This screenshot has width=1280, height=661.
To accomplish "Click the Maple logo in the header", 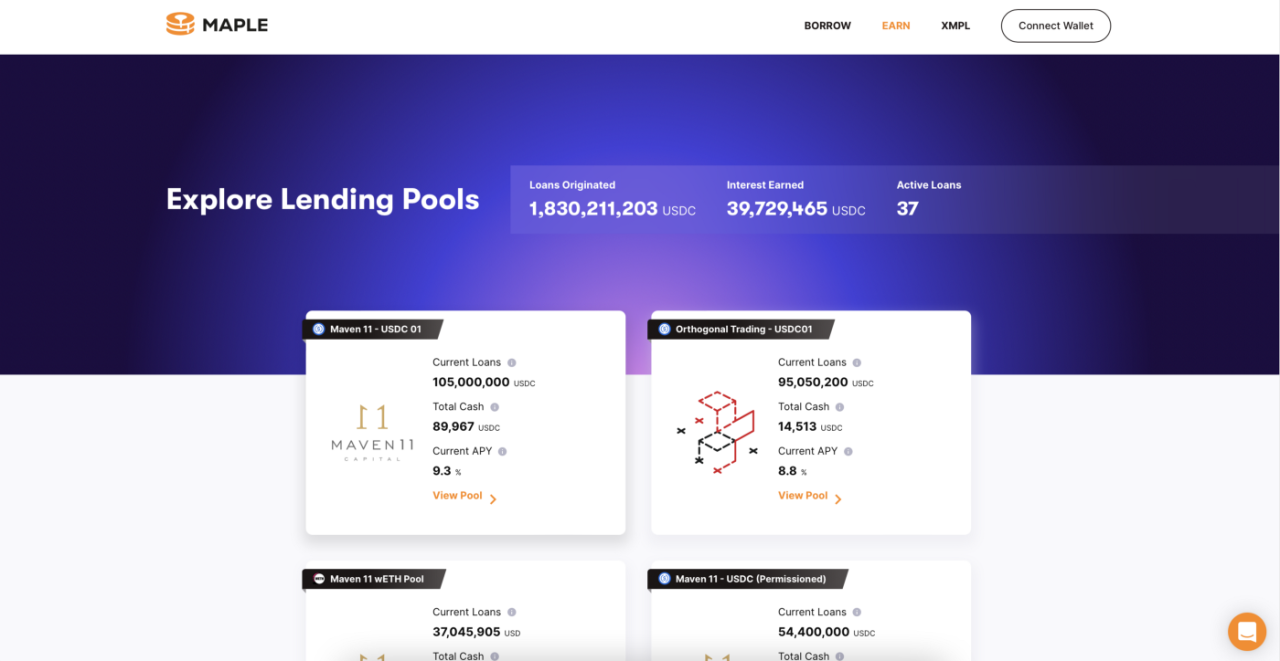I will click(x=217, y=25).
